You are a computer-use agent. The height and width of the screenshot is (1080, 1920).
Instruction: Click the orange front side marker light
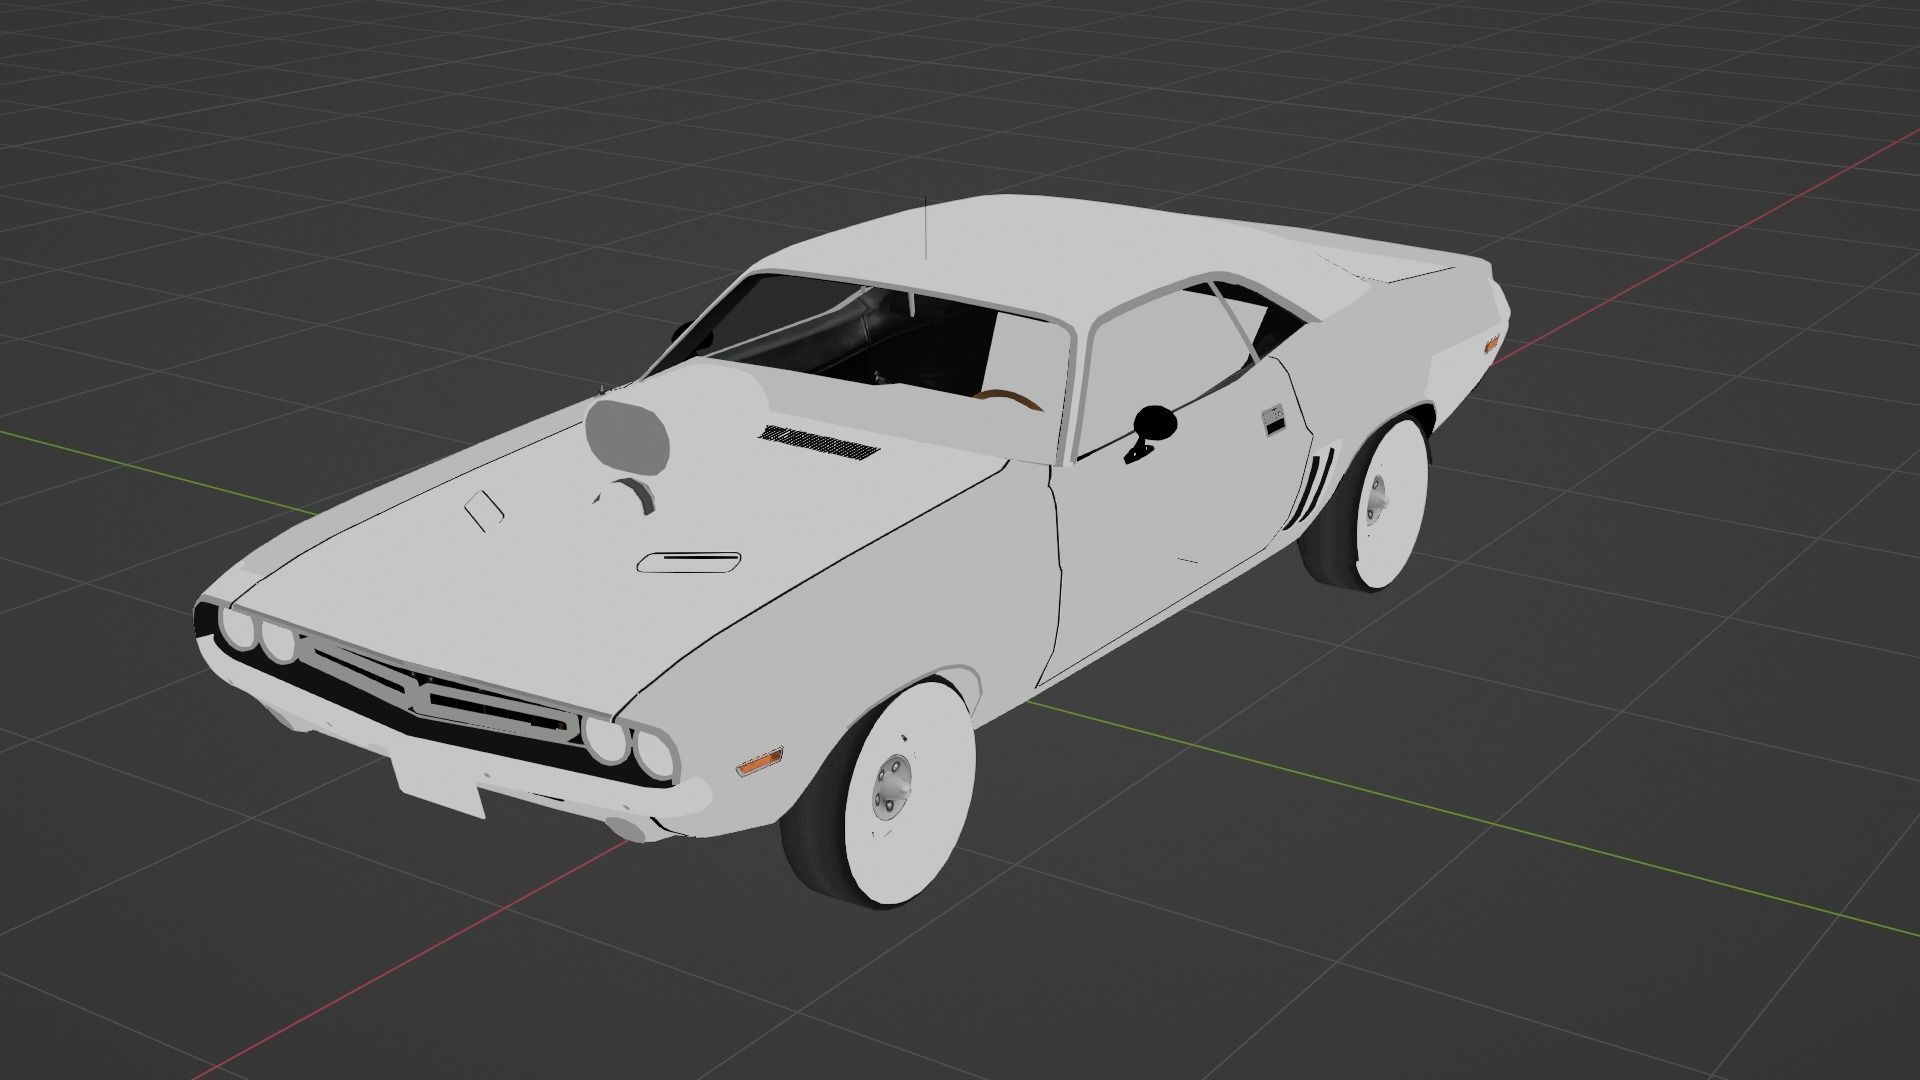(759, 764)
